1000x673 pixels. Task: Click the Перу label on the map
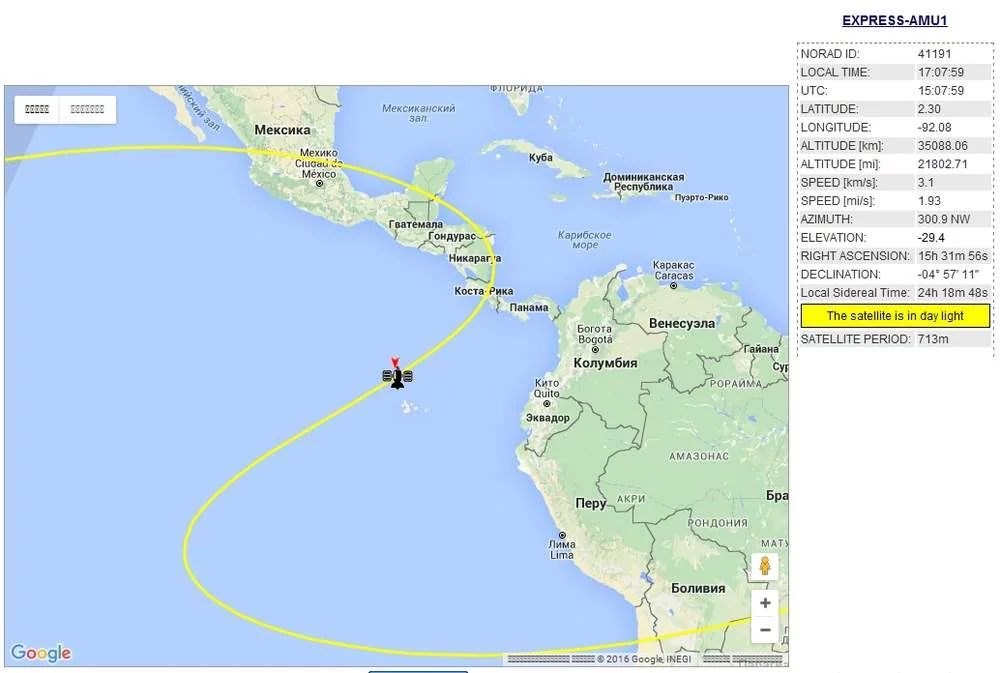tap(591, 503)
